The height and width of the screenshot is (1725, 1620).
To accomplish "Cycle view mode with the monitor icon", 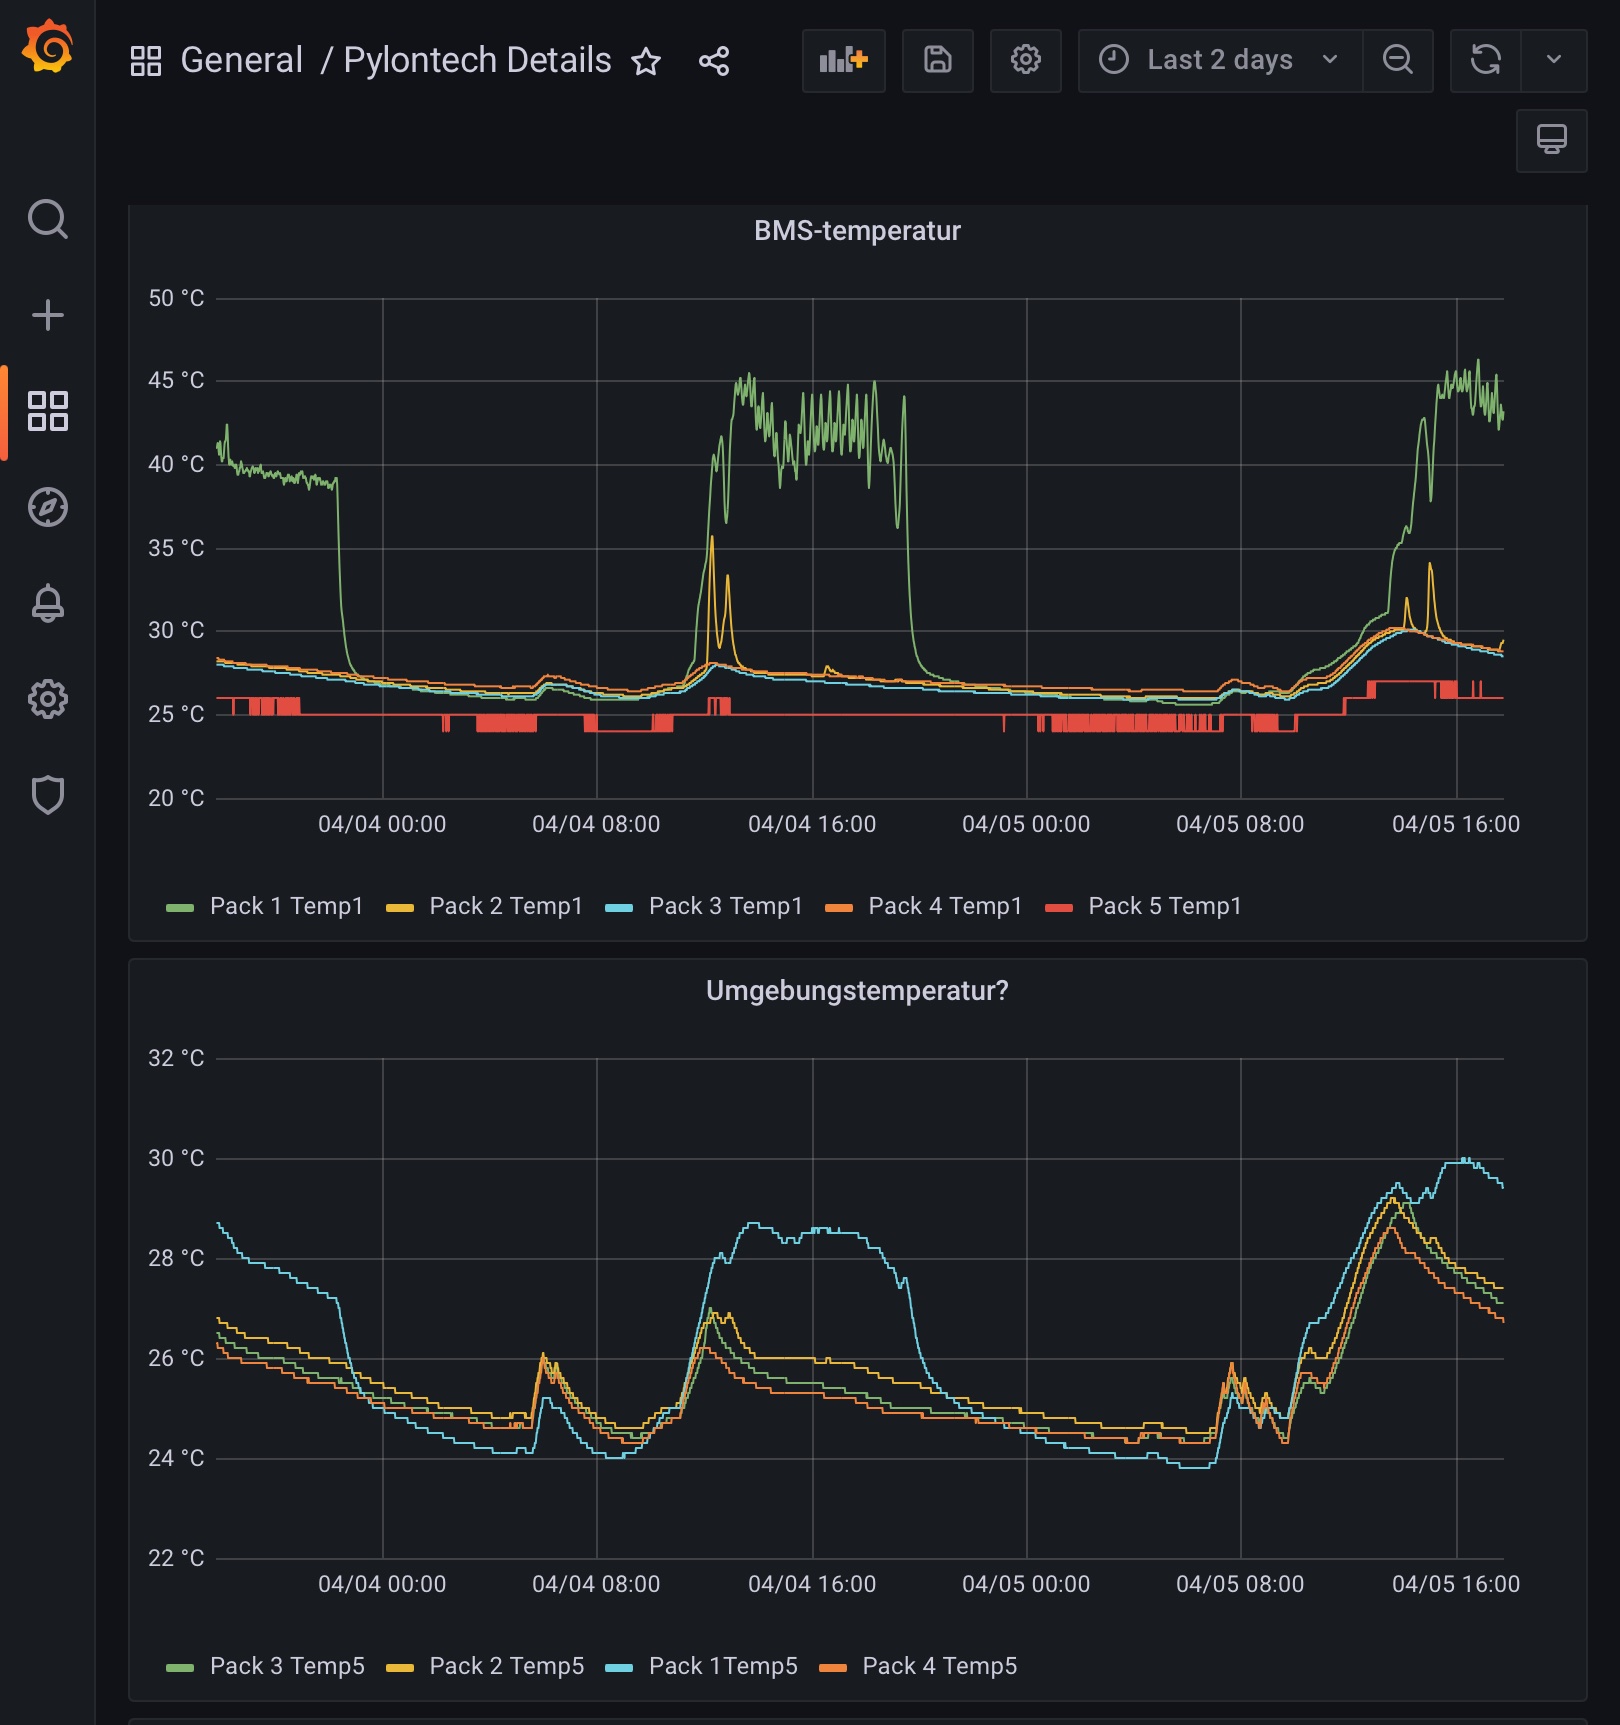I will point(1551,140).
